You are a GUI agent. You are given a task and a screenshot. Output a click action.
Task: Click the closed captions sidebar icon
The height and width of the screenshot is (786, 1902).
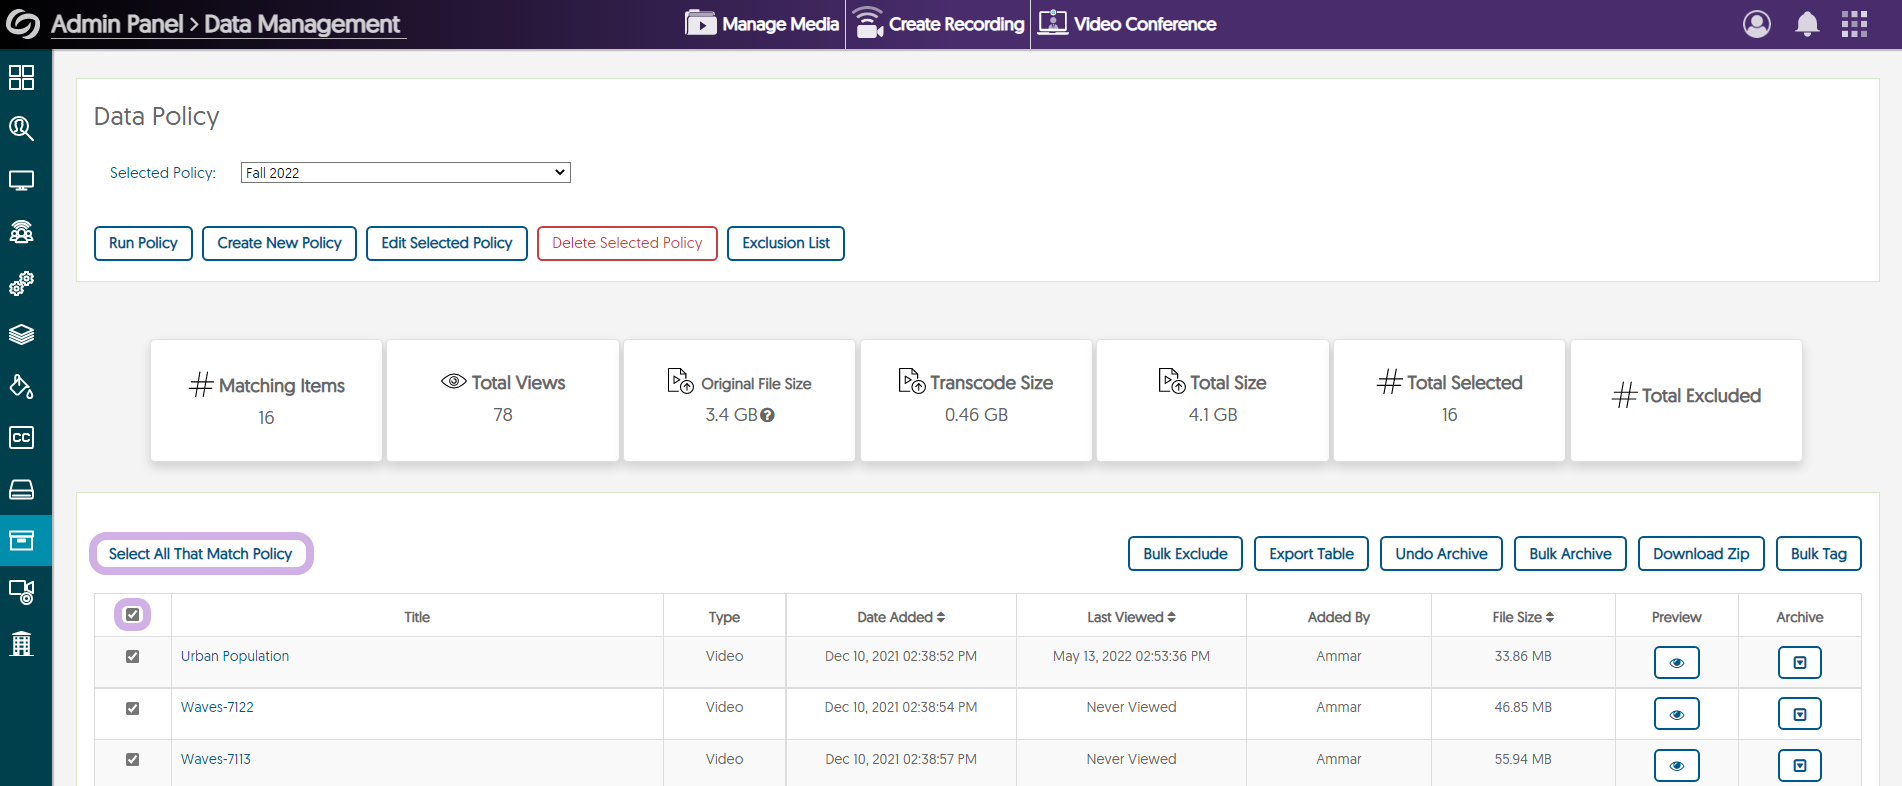point(21,438)
